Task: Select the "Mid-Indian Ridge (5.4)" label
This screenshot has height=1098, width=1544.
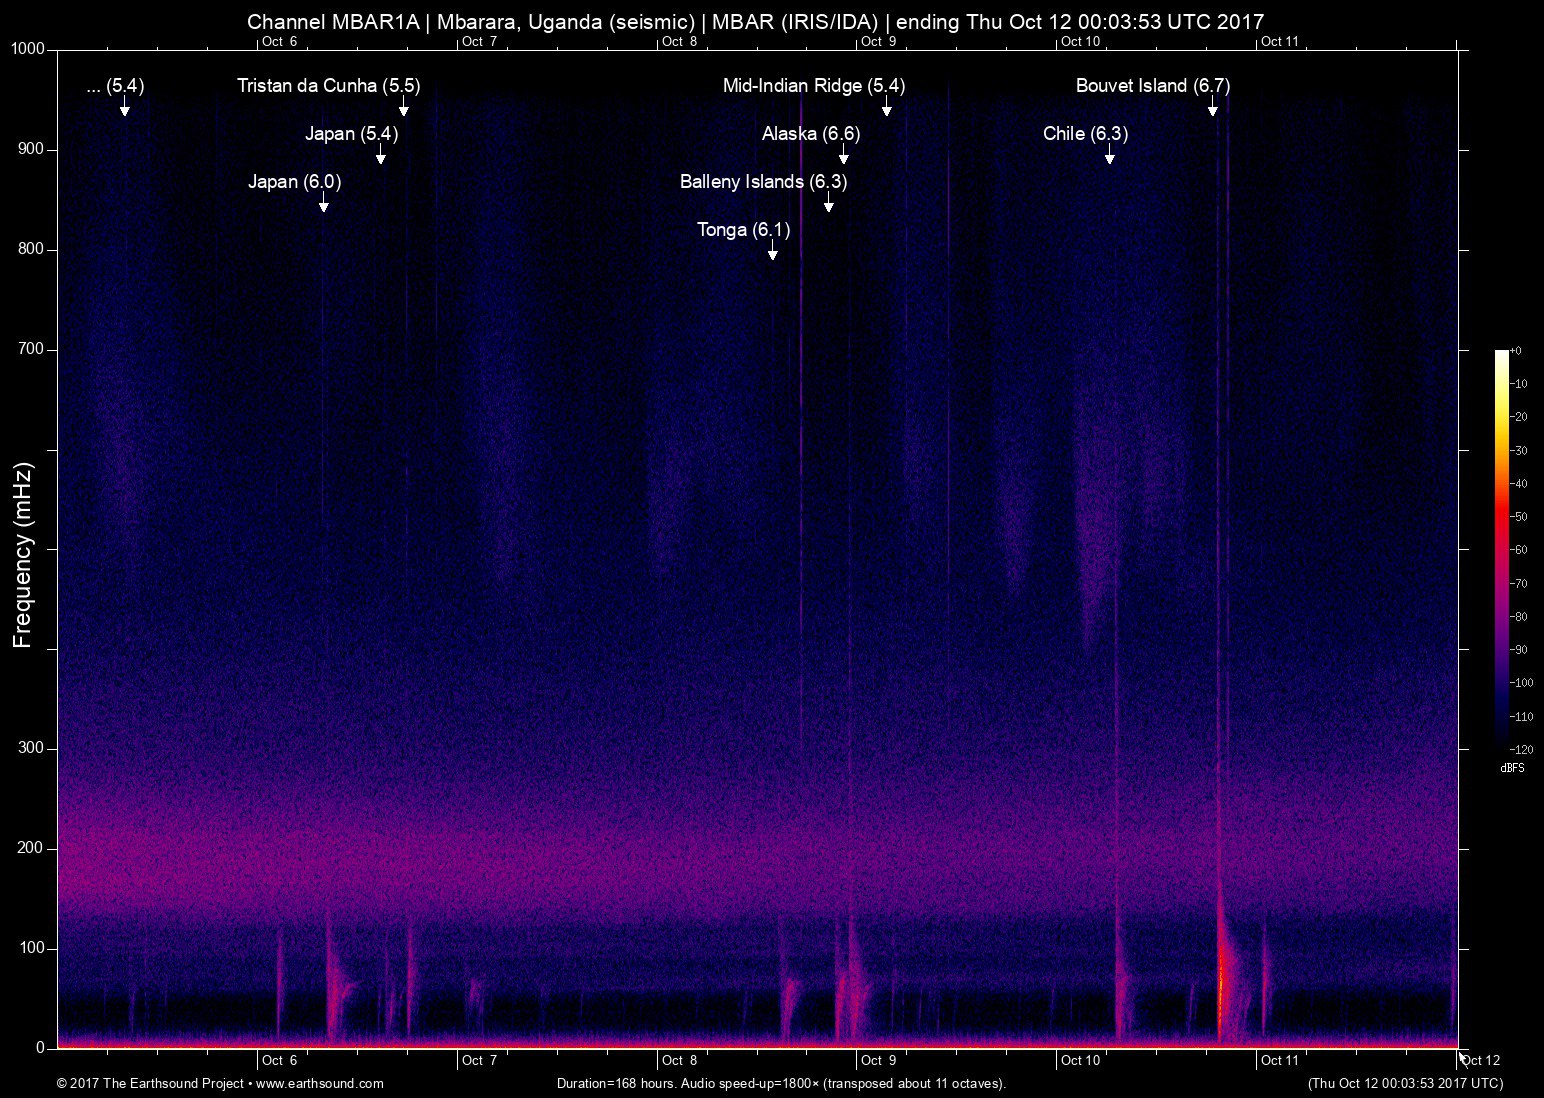Action: (814, 86)
